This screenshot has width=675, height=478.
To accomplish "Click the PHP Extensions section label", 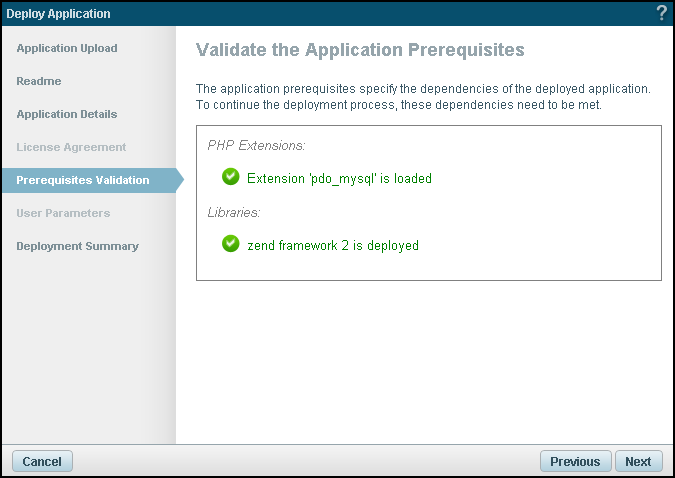I will coord(255,146).
